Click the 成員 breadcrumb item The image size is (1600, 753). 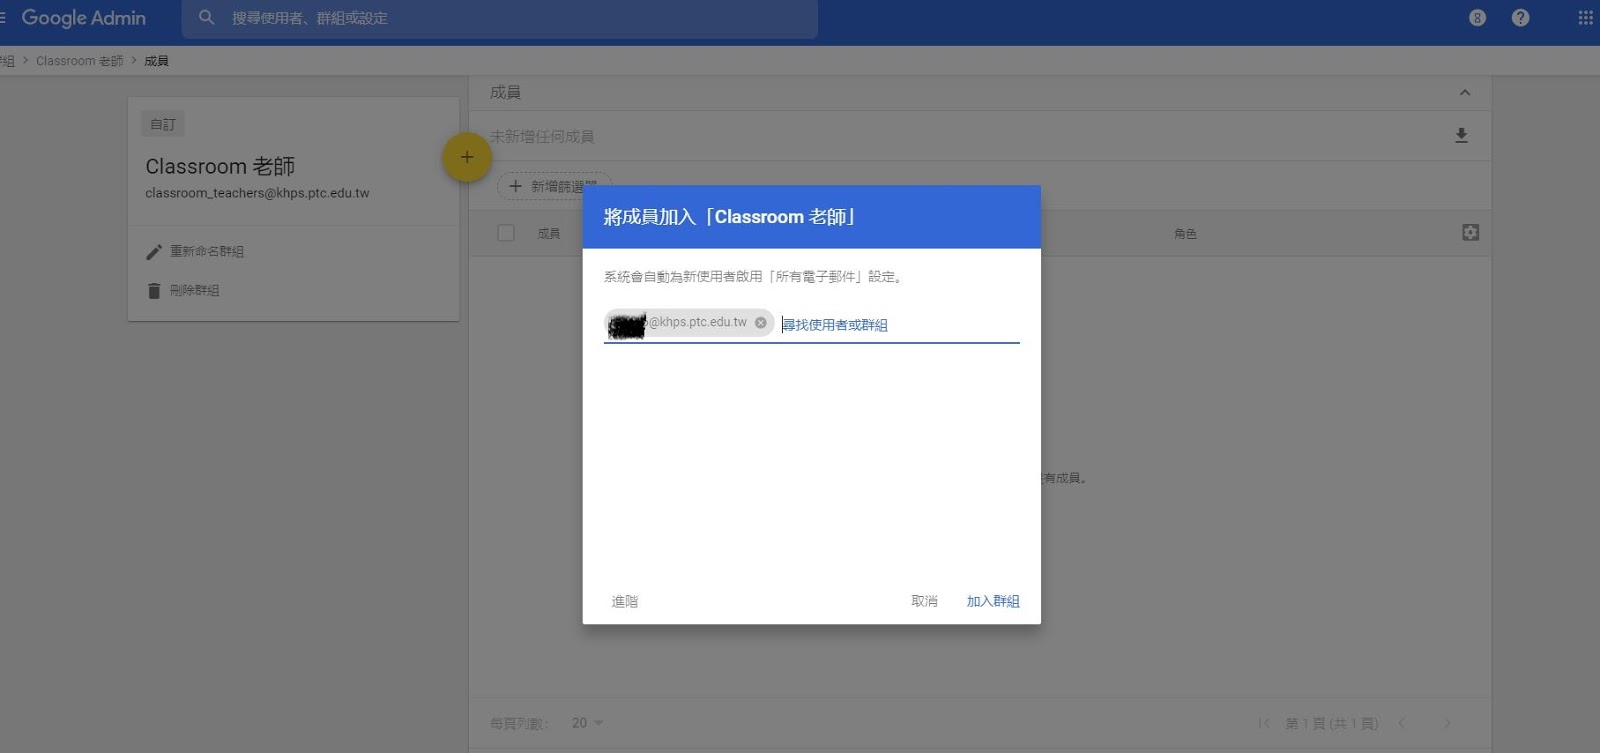pos(156,61)
